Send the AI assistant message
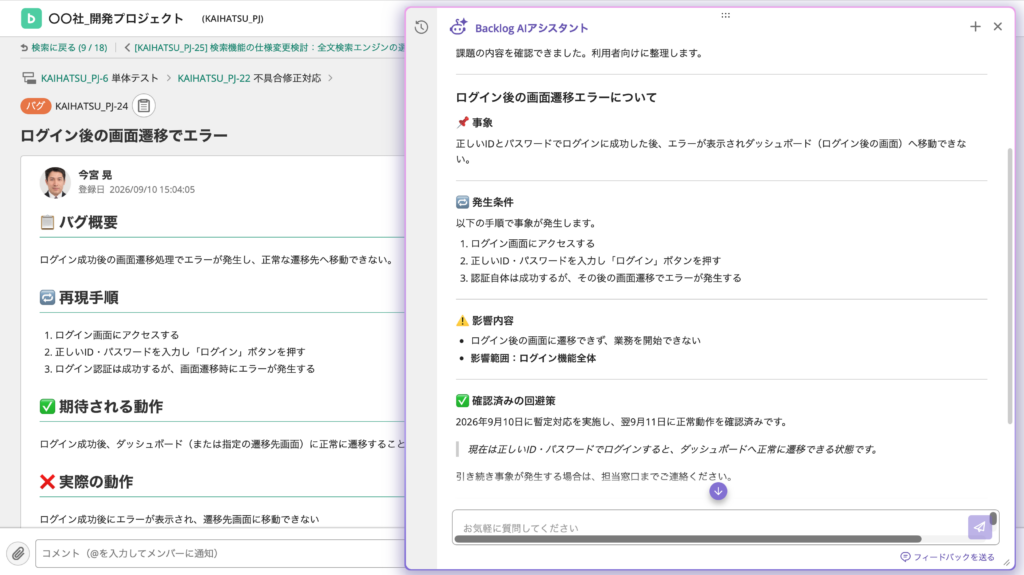Viewport: 1024px width, 575px height. (x=979, y=527)
